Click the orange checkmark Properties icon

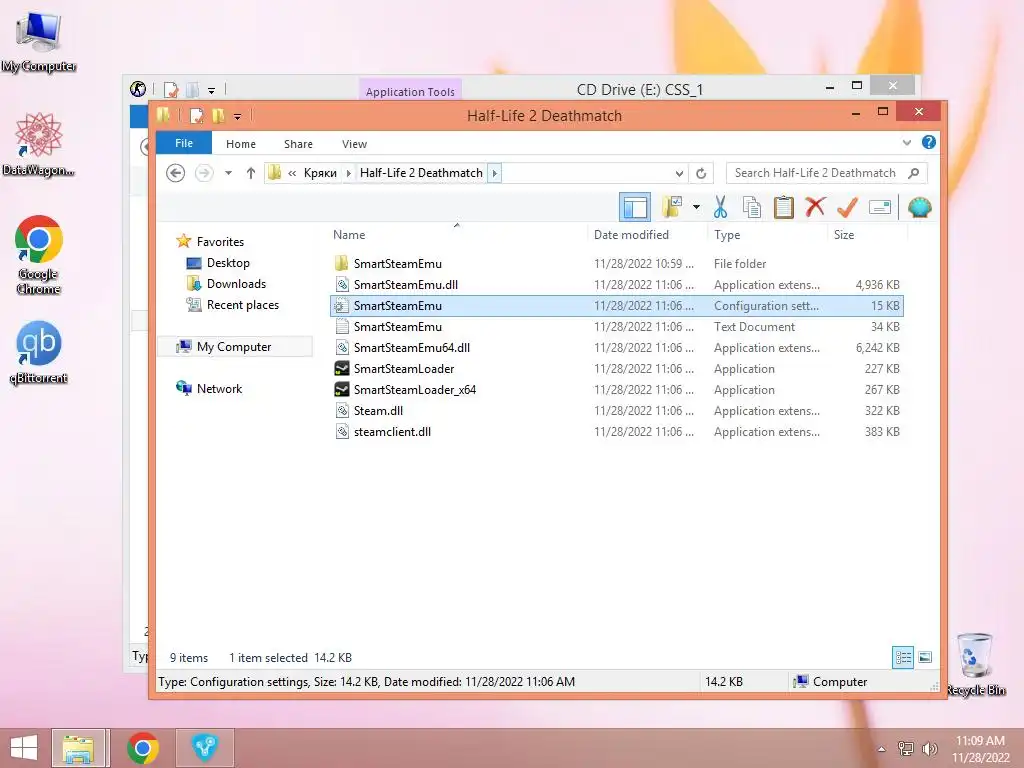point(847,207)
